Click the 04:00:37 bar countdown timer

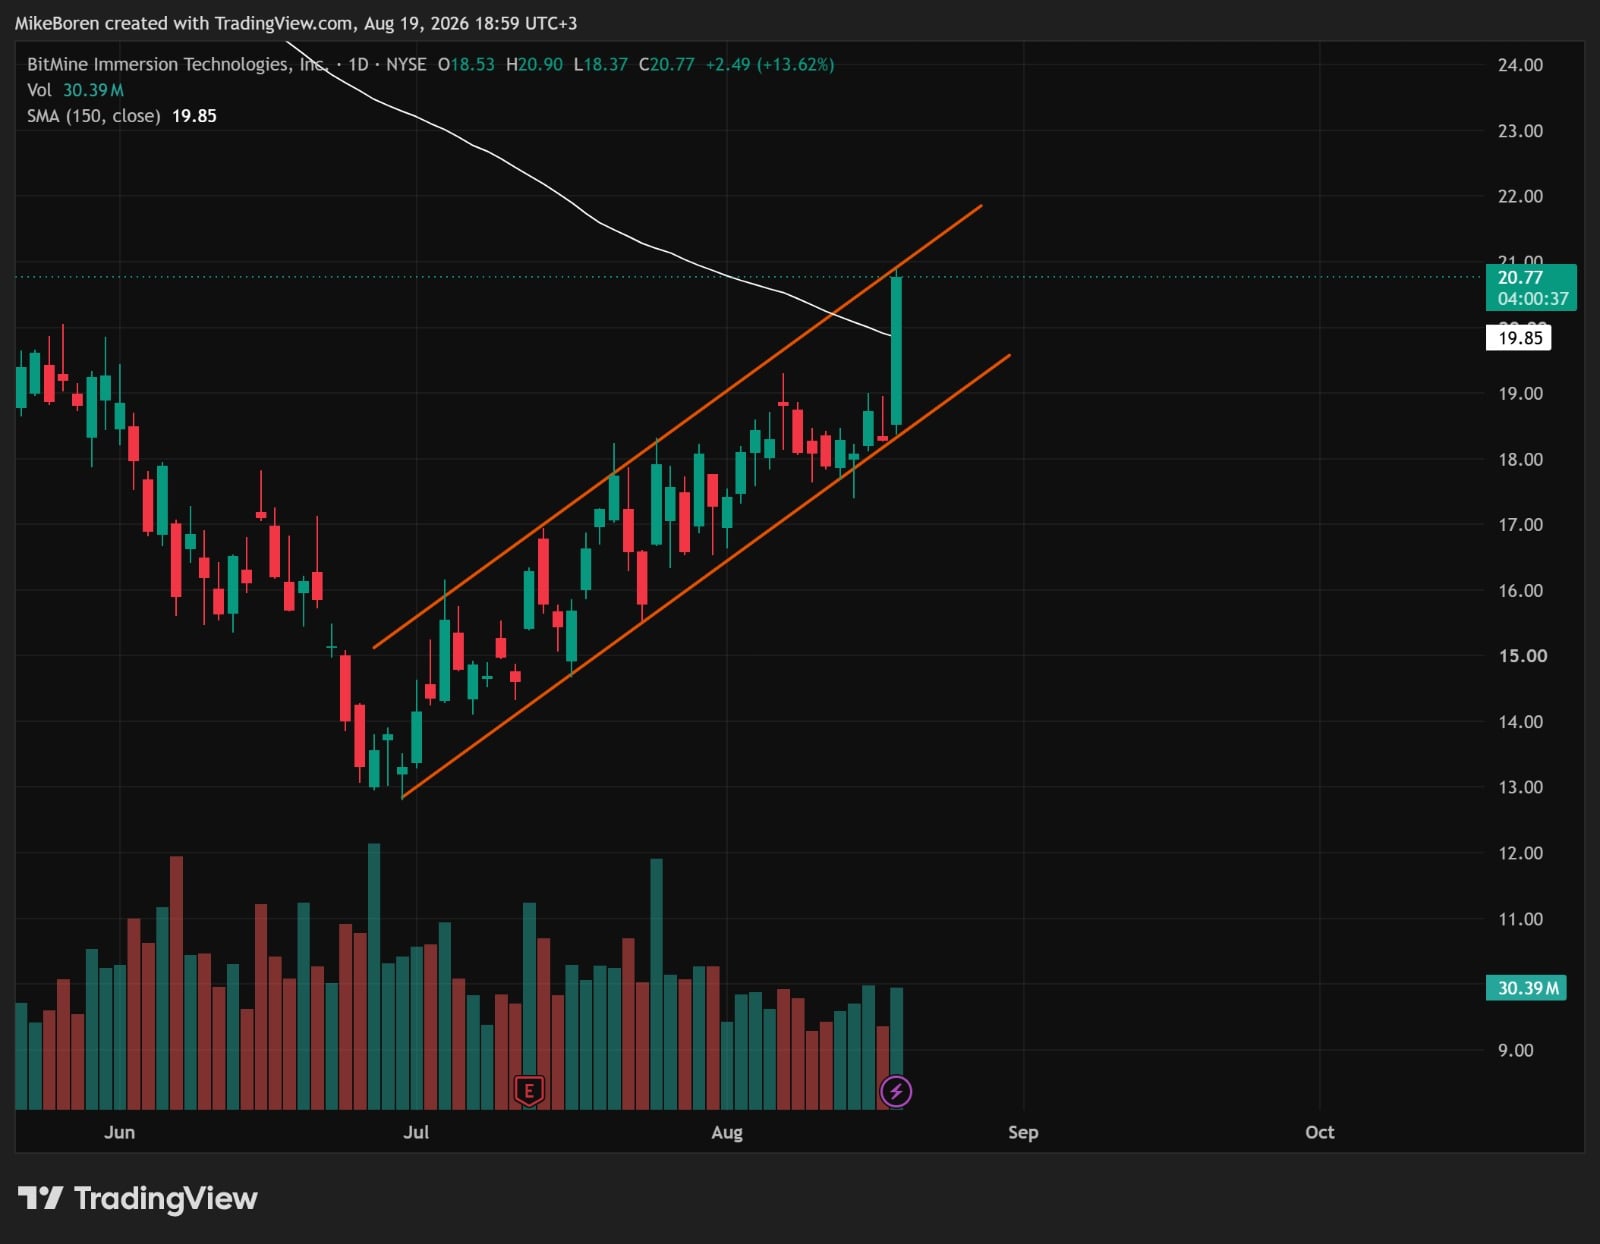click(1533, 299)
